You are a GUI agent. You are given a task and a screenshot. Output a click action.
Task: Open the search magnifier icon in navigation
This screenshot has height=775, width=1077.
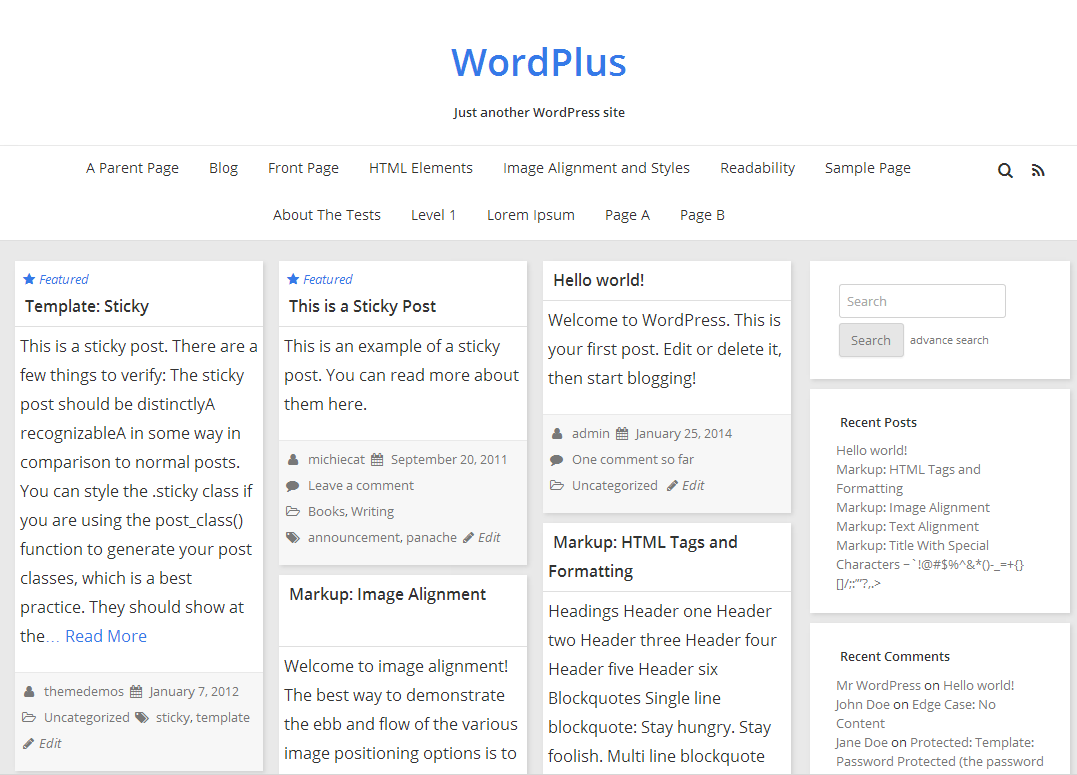pyautogui.click(x=1005, y=170)
